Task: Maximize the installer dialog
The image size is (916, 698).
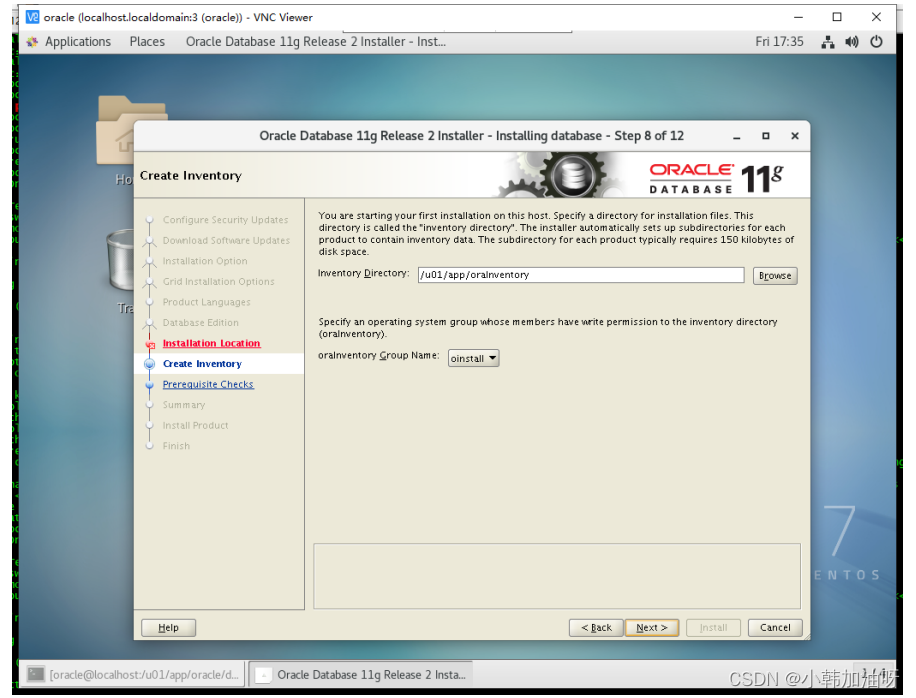Action: 766,136
